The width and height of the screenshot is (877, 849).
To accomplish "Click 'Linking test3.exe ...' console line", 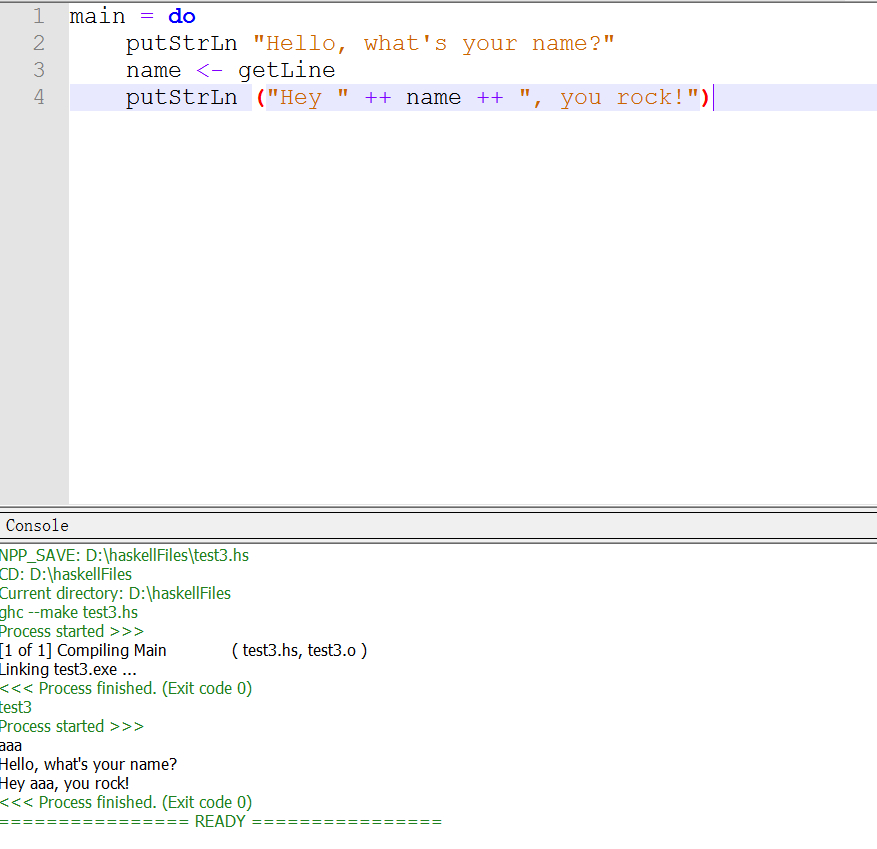I will [68, 669].
